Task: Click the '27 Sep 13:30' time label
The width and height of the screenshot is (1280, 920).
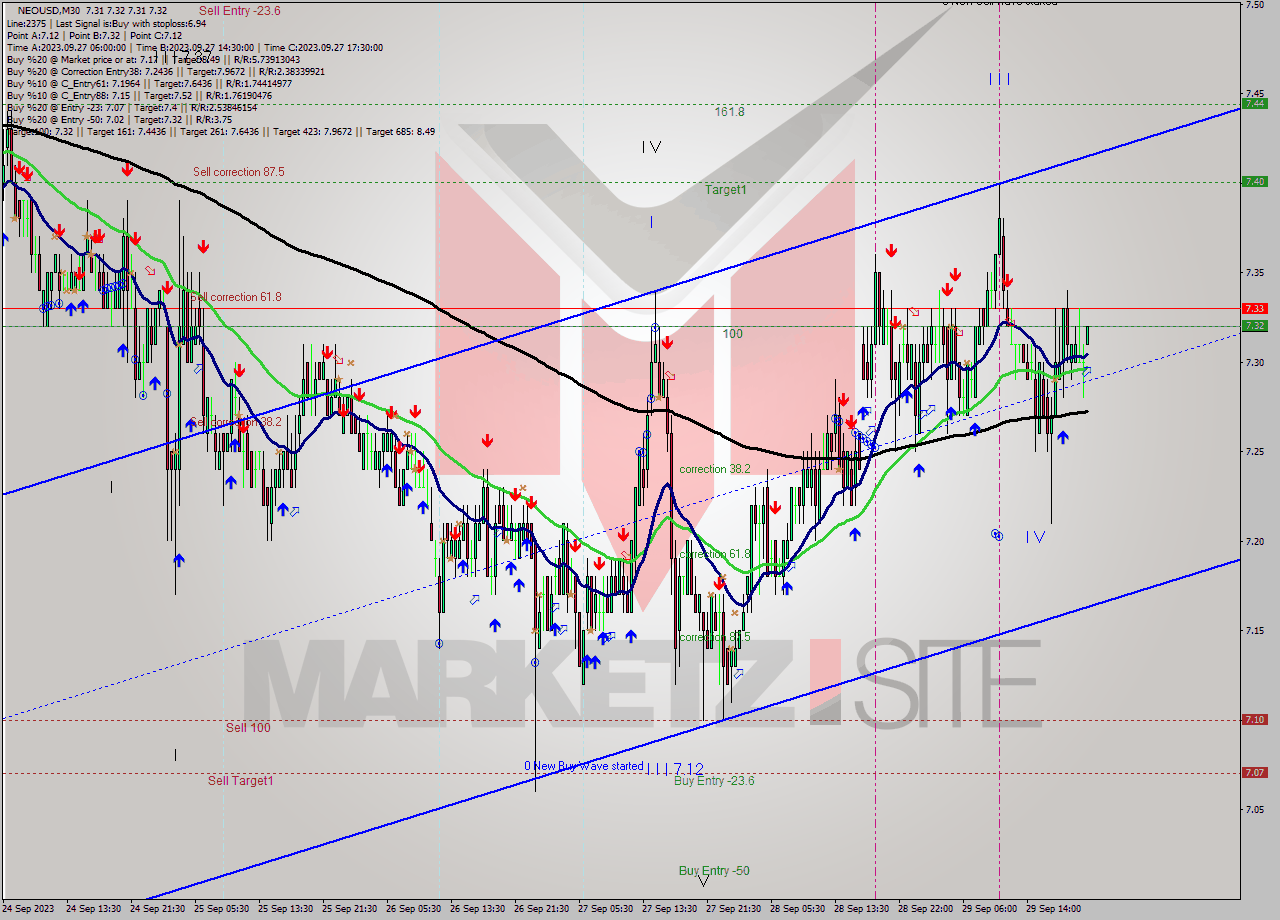Action: tap(669, 909)
